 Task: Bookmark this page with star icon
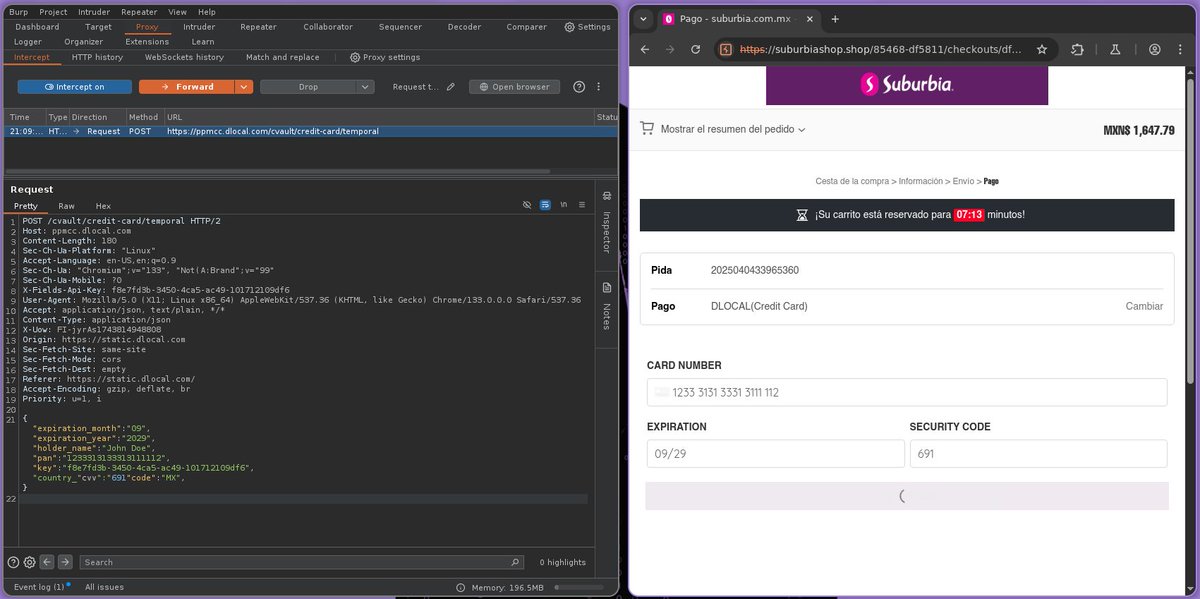1042,49
